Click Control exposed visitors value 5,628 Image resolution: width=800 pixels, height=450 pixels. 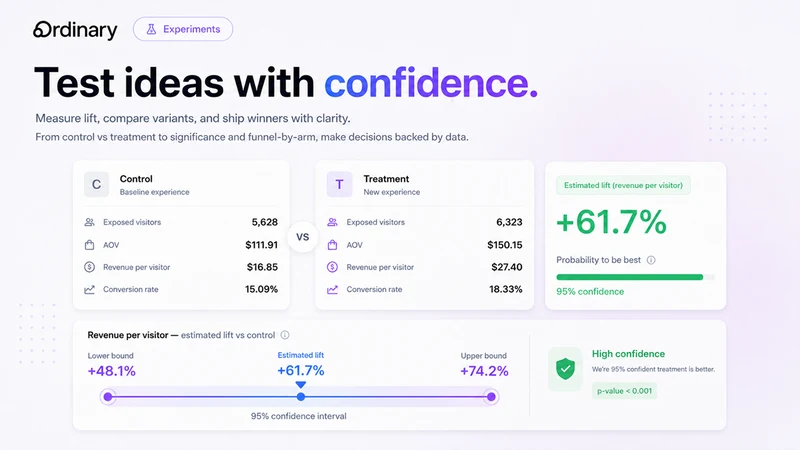tap(265, 222)
